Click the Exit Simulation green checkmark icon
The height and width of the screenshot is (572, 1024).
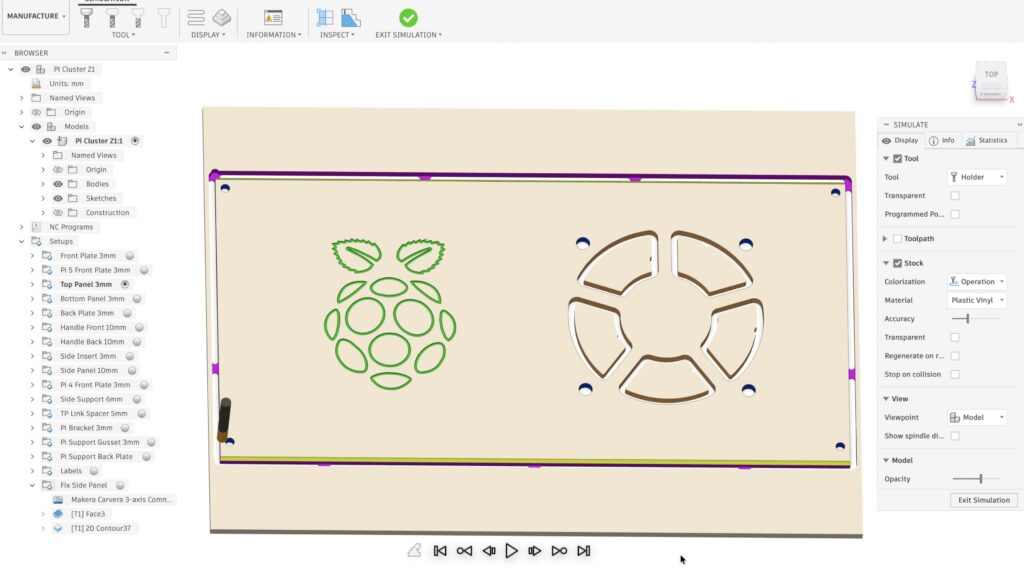click(x=408, y=18)
